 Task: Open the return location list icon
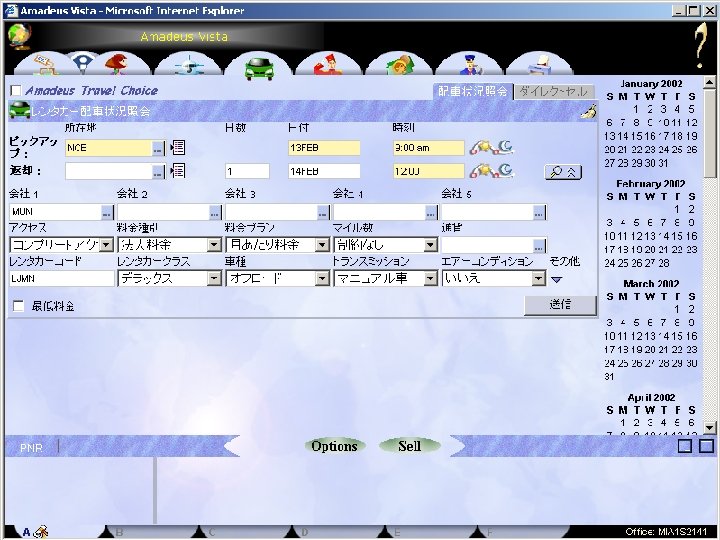[x=178, y=171]
